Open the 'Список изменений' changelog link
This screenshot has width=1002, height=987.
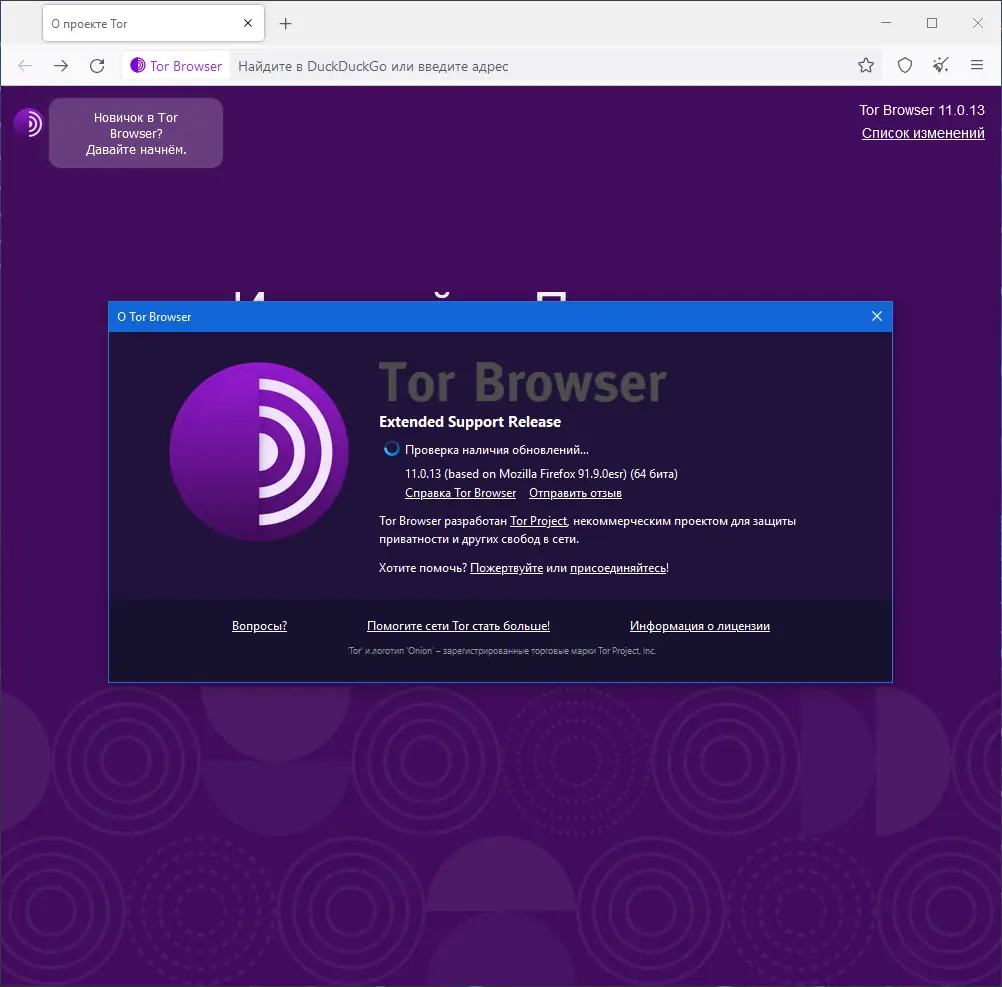(923, 133)
